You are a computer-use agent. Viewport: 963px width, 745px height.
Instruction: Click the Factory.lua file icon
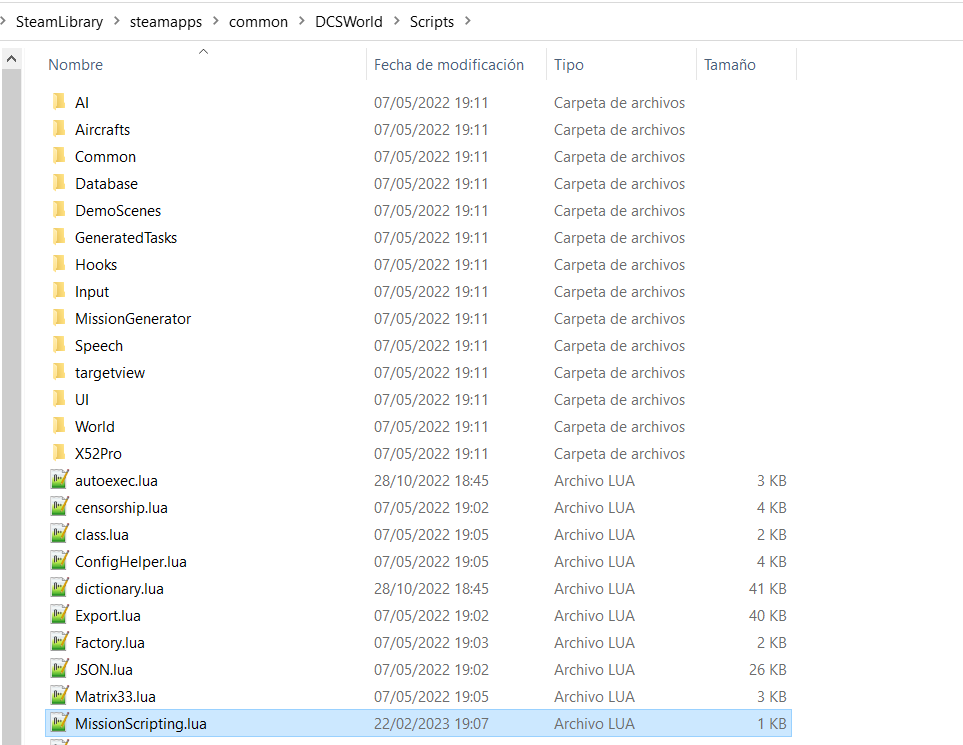point(59,642)
